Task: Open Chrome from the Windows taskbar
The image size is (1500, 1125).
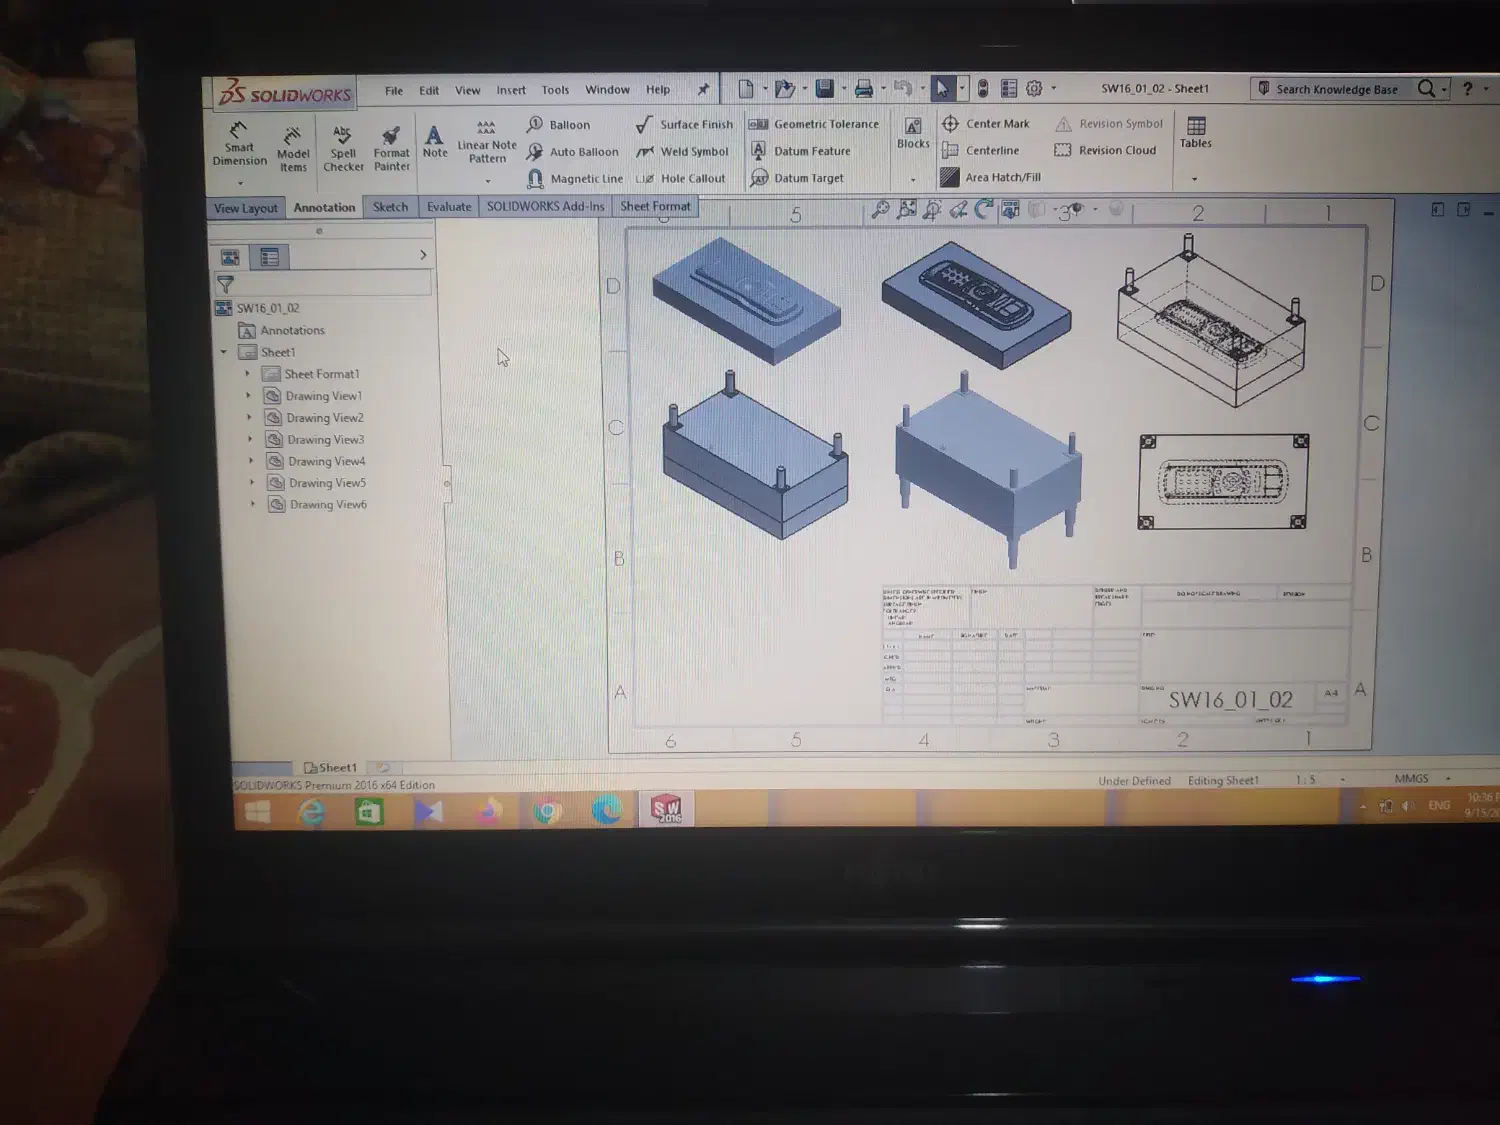Action: tap(546, 811)
